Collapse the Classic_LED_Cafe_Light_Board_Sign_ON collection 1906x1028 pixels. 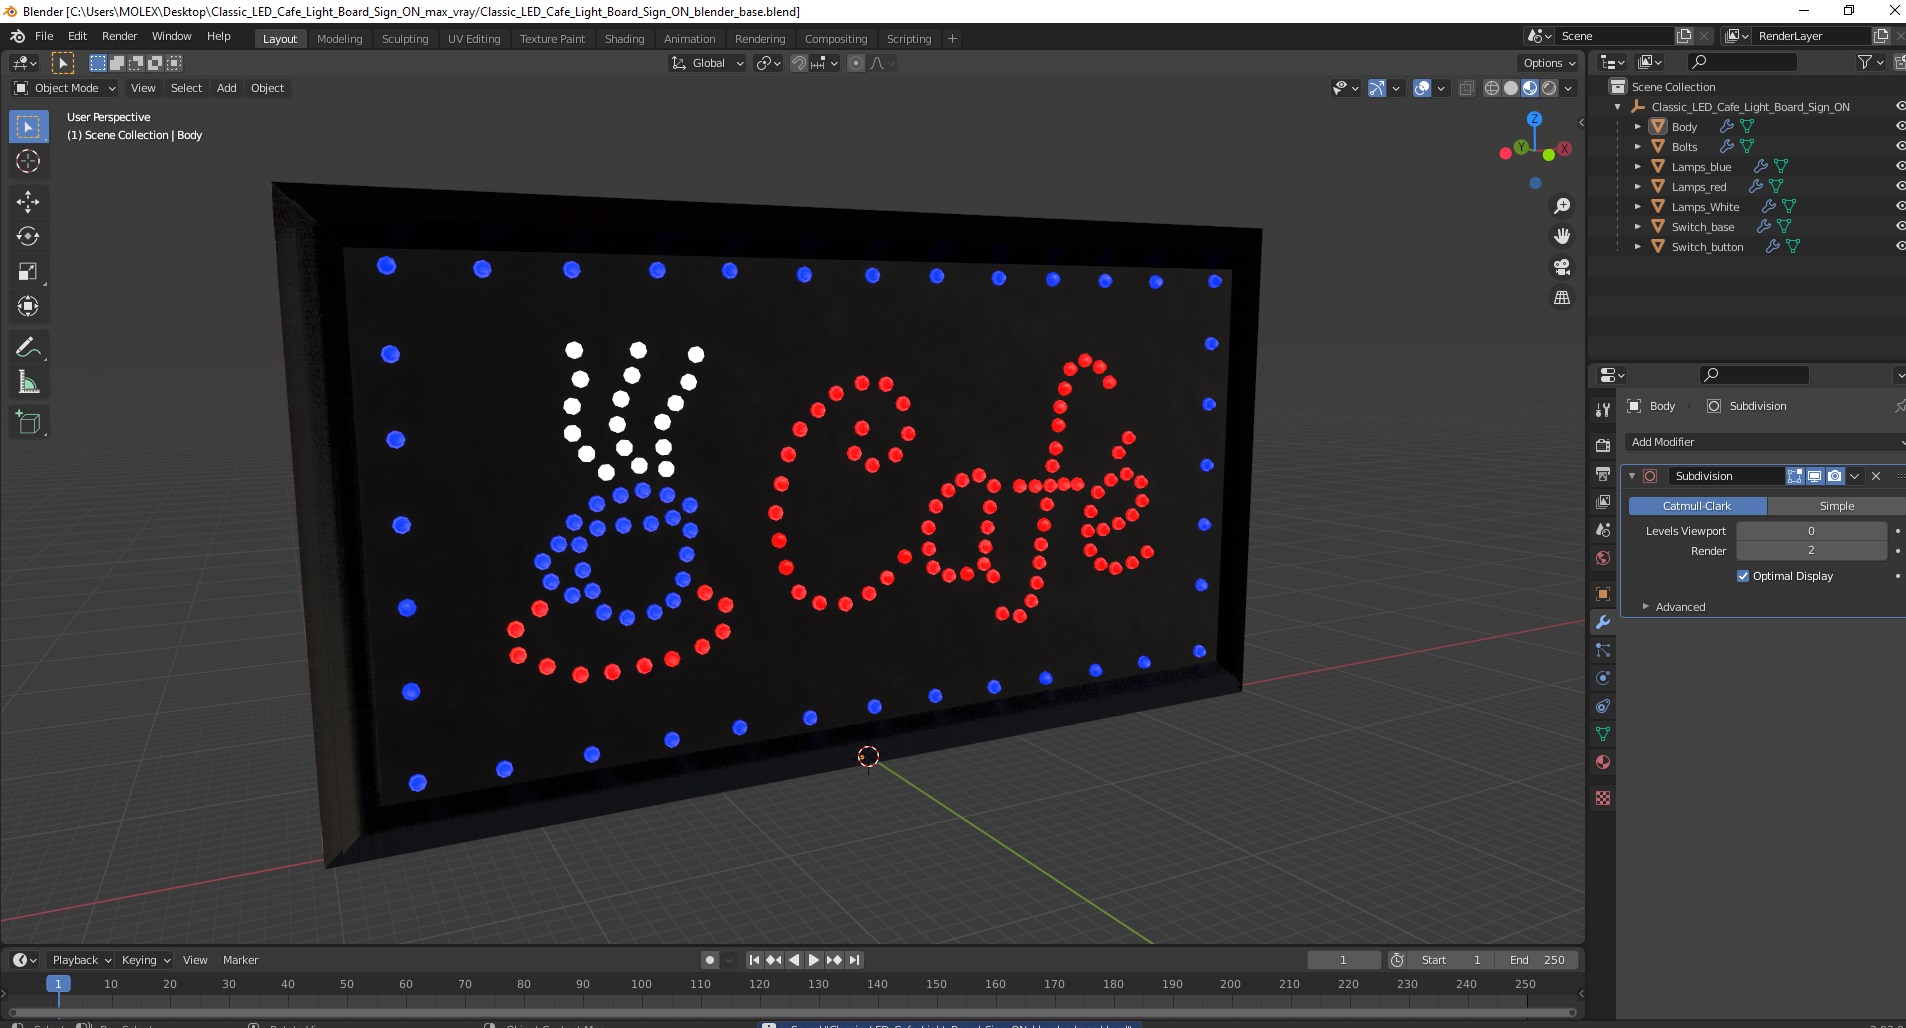coord(1618,107)
